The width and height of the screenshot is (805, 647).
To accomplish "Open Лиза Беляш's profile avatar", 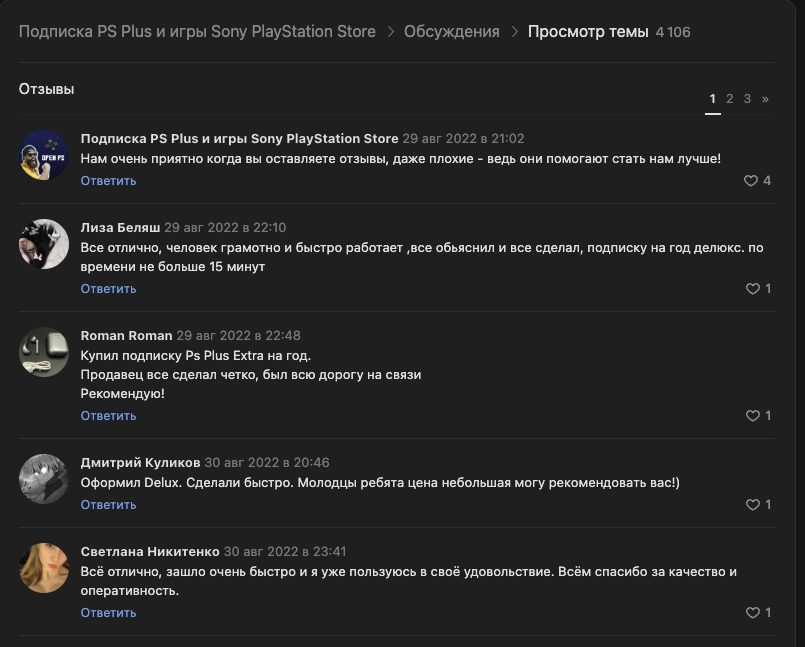I will (x=44, y=244).
